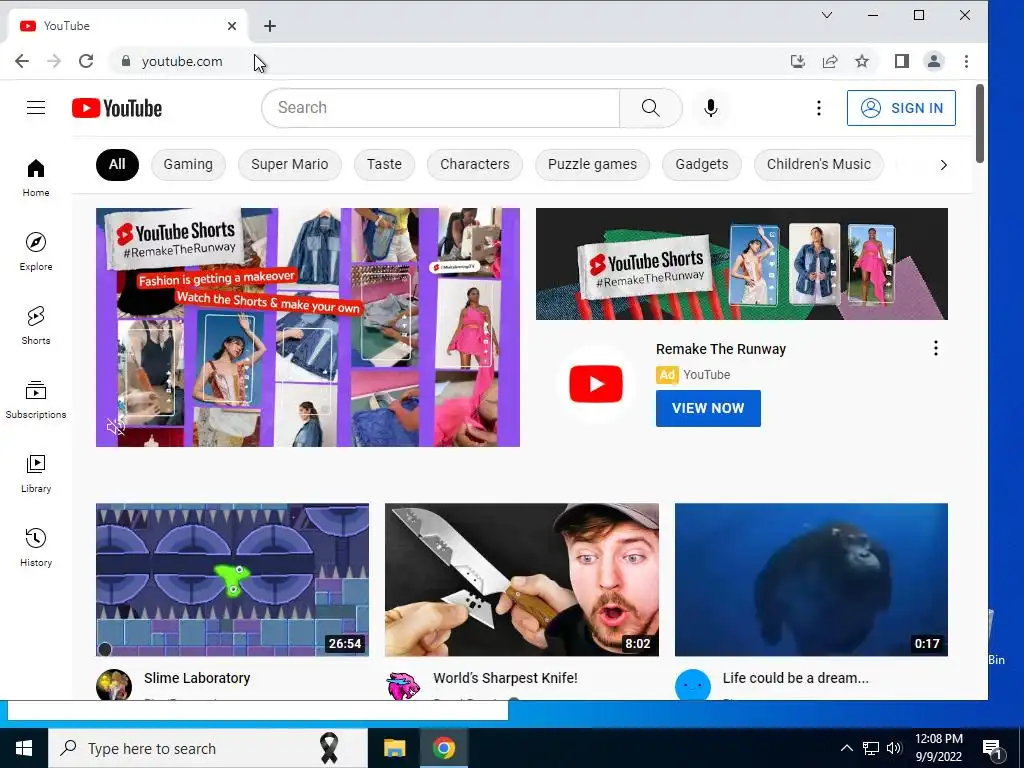
Task: Open Chrome profile avatar
Action: [934, 61]
